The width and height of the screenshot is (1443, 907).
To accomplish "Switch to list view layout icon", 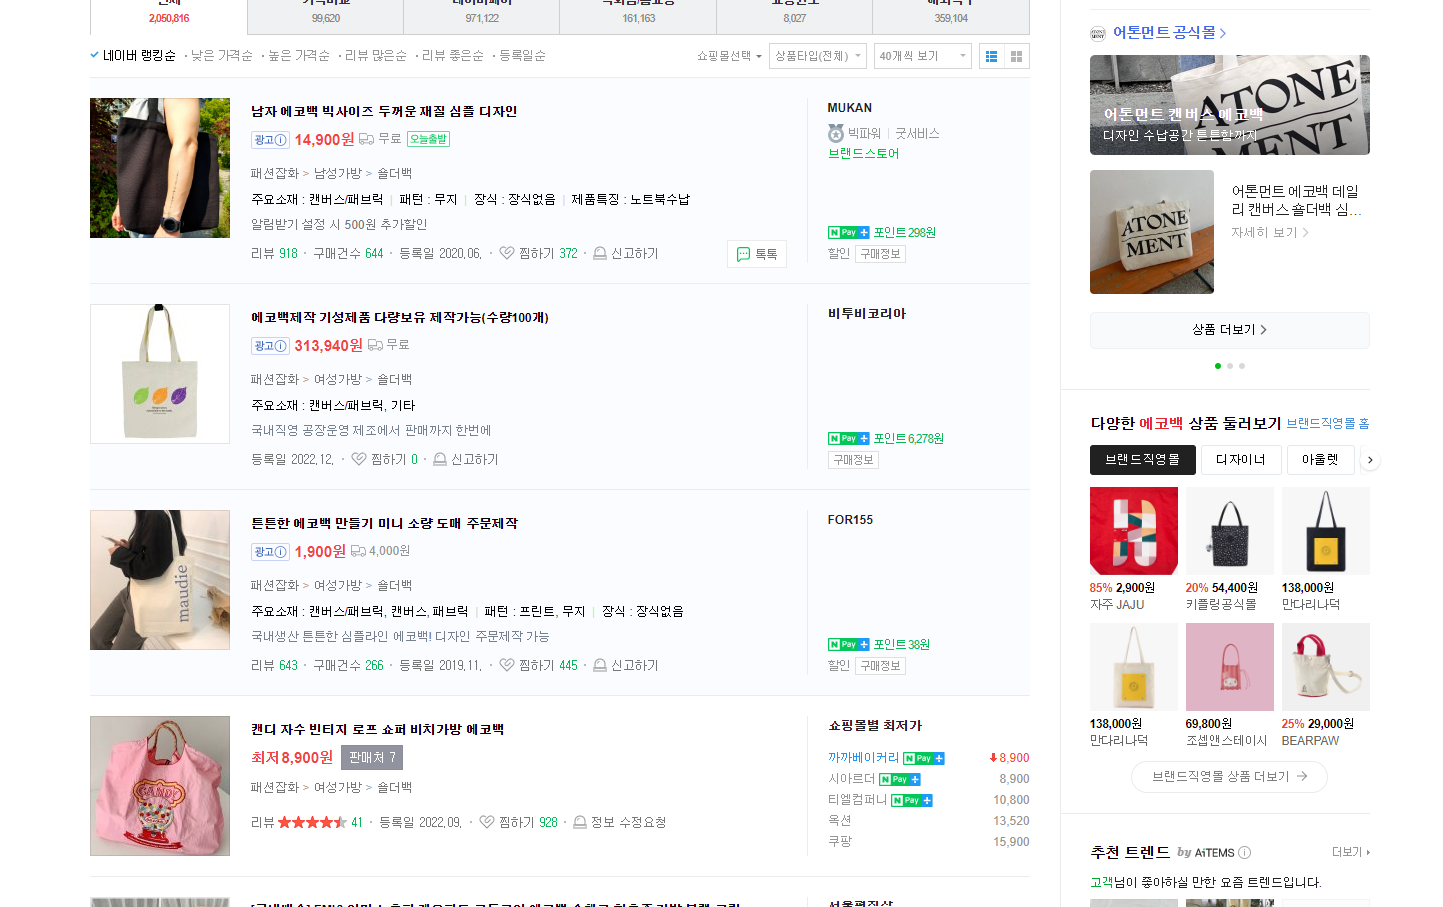I will click(991, 56).
